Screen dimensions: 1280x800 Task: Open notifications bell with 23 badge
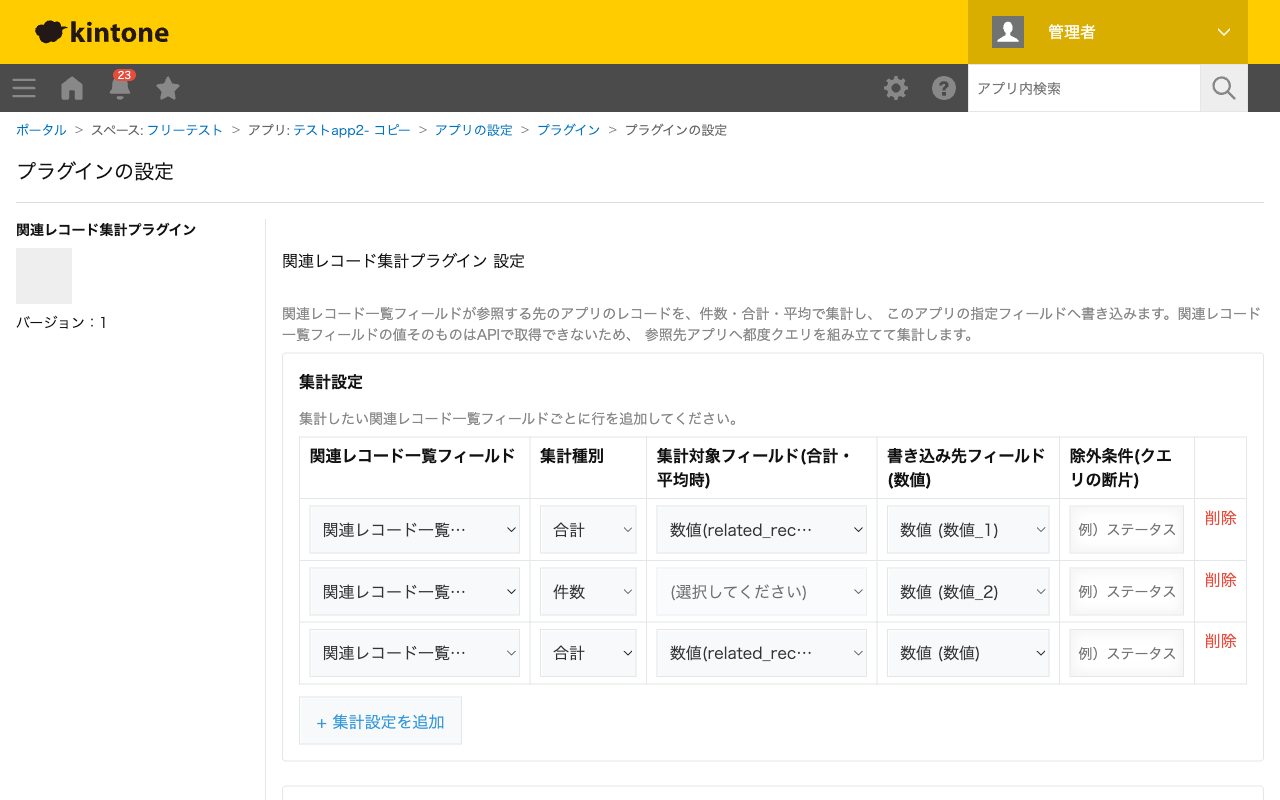click(x=120, y=86)
